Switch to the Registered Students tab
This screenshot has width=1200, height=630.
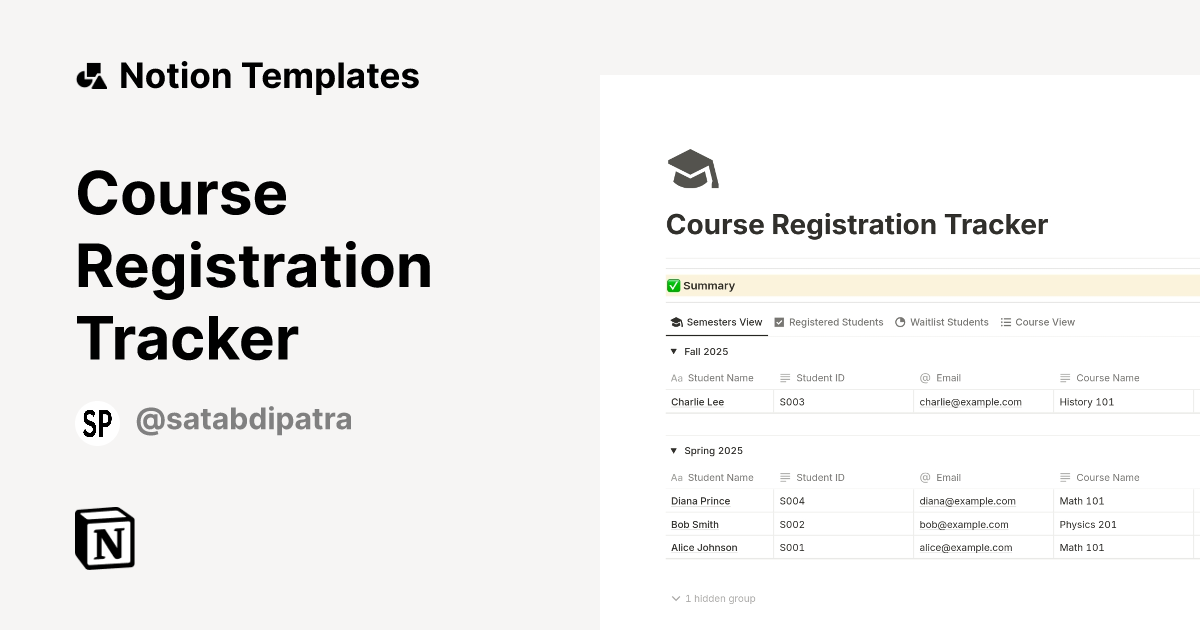835,322
